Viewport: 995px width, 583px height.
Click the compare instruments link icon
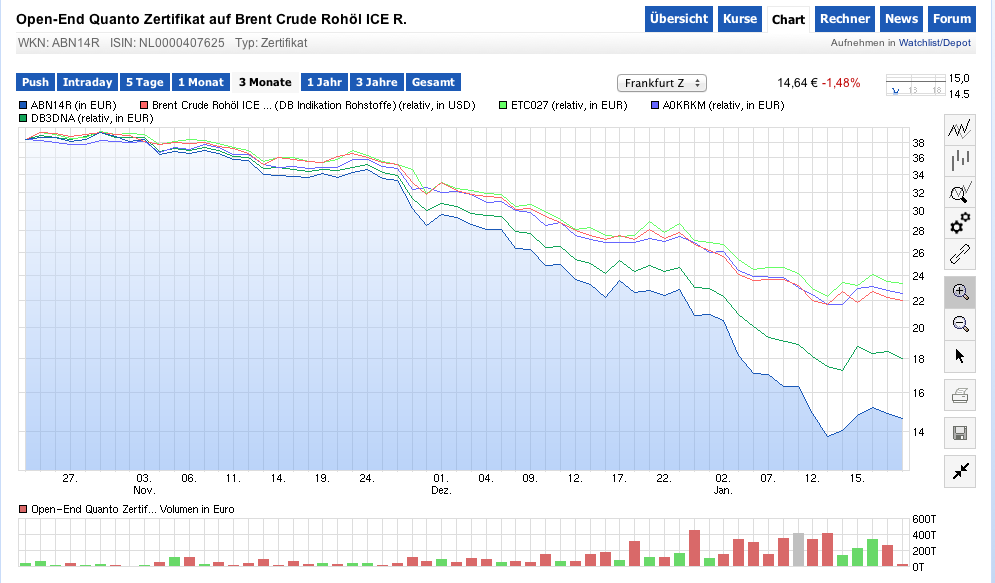pyautogui.click(x=959, y=255)
